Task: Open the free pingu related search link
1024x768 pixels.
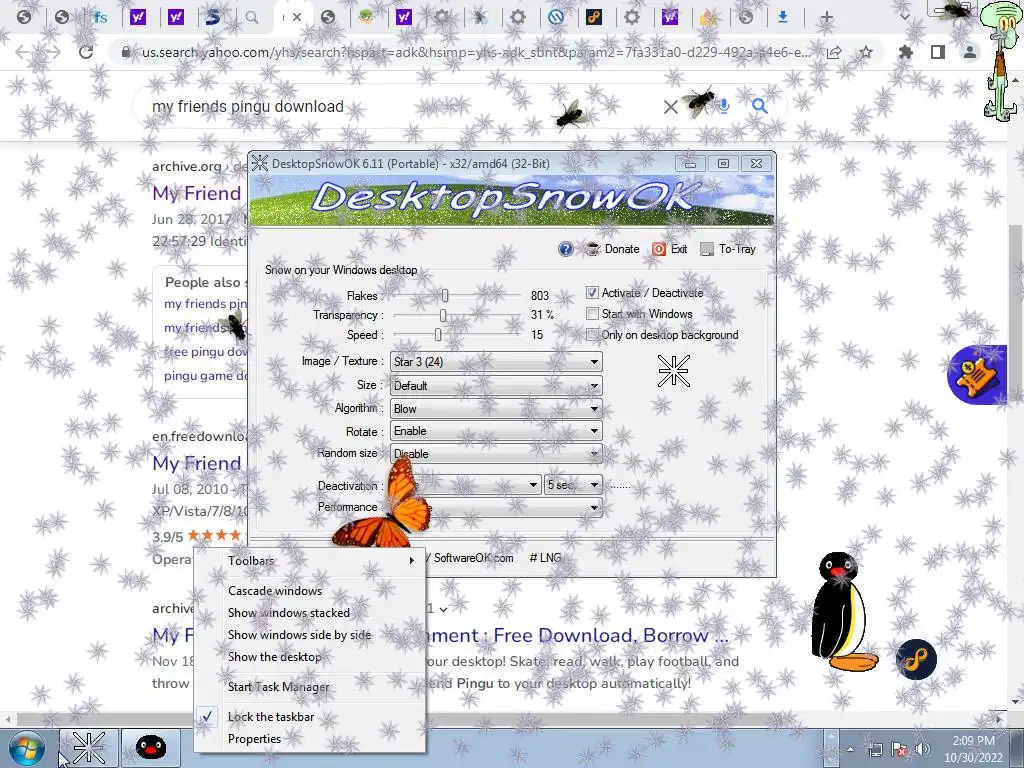Action: point(205,352)
